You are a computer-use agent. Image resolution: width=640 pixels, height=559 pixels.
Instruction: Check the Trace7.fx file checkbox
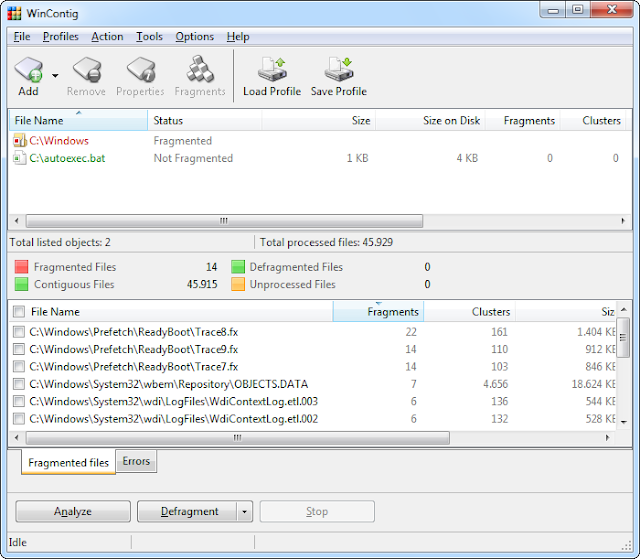19,366
